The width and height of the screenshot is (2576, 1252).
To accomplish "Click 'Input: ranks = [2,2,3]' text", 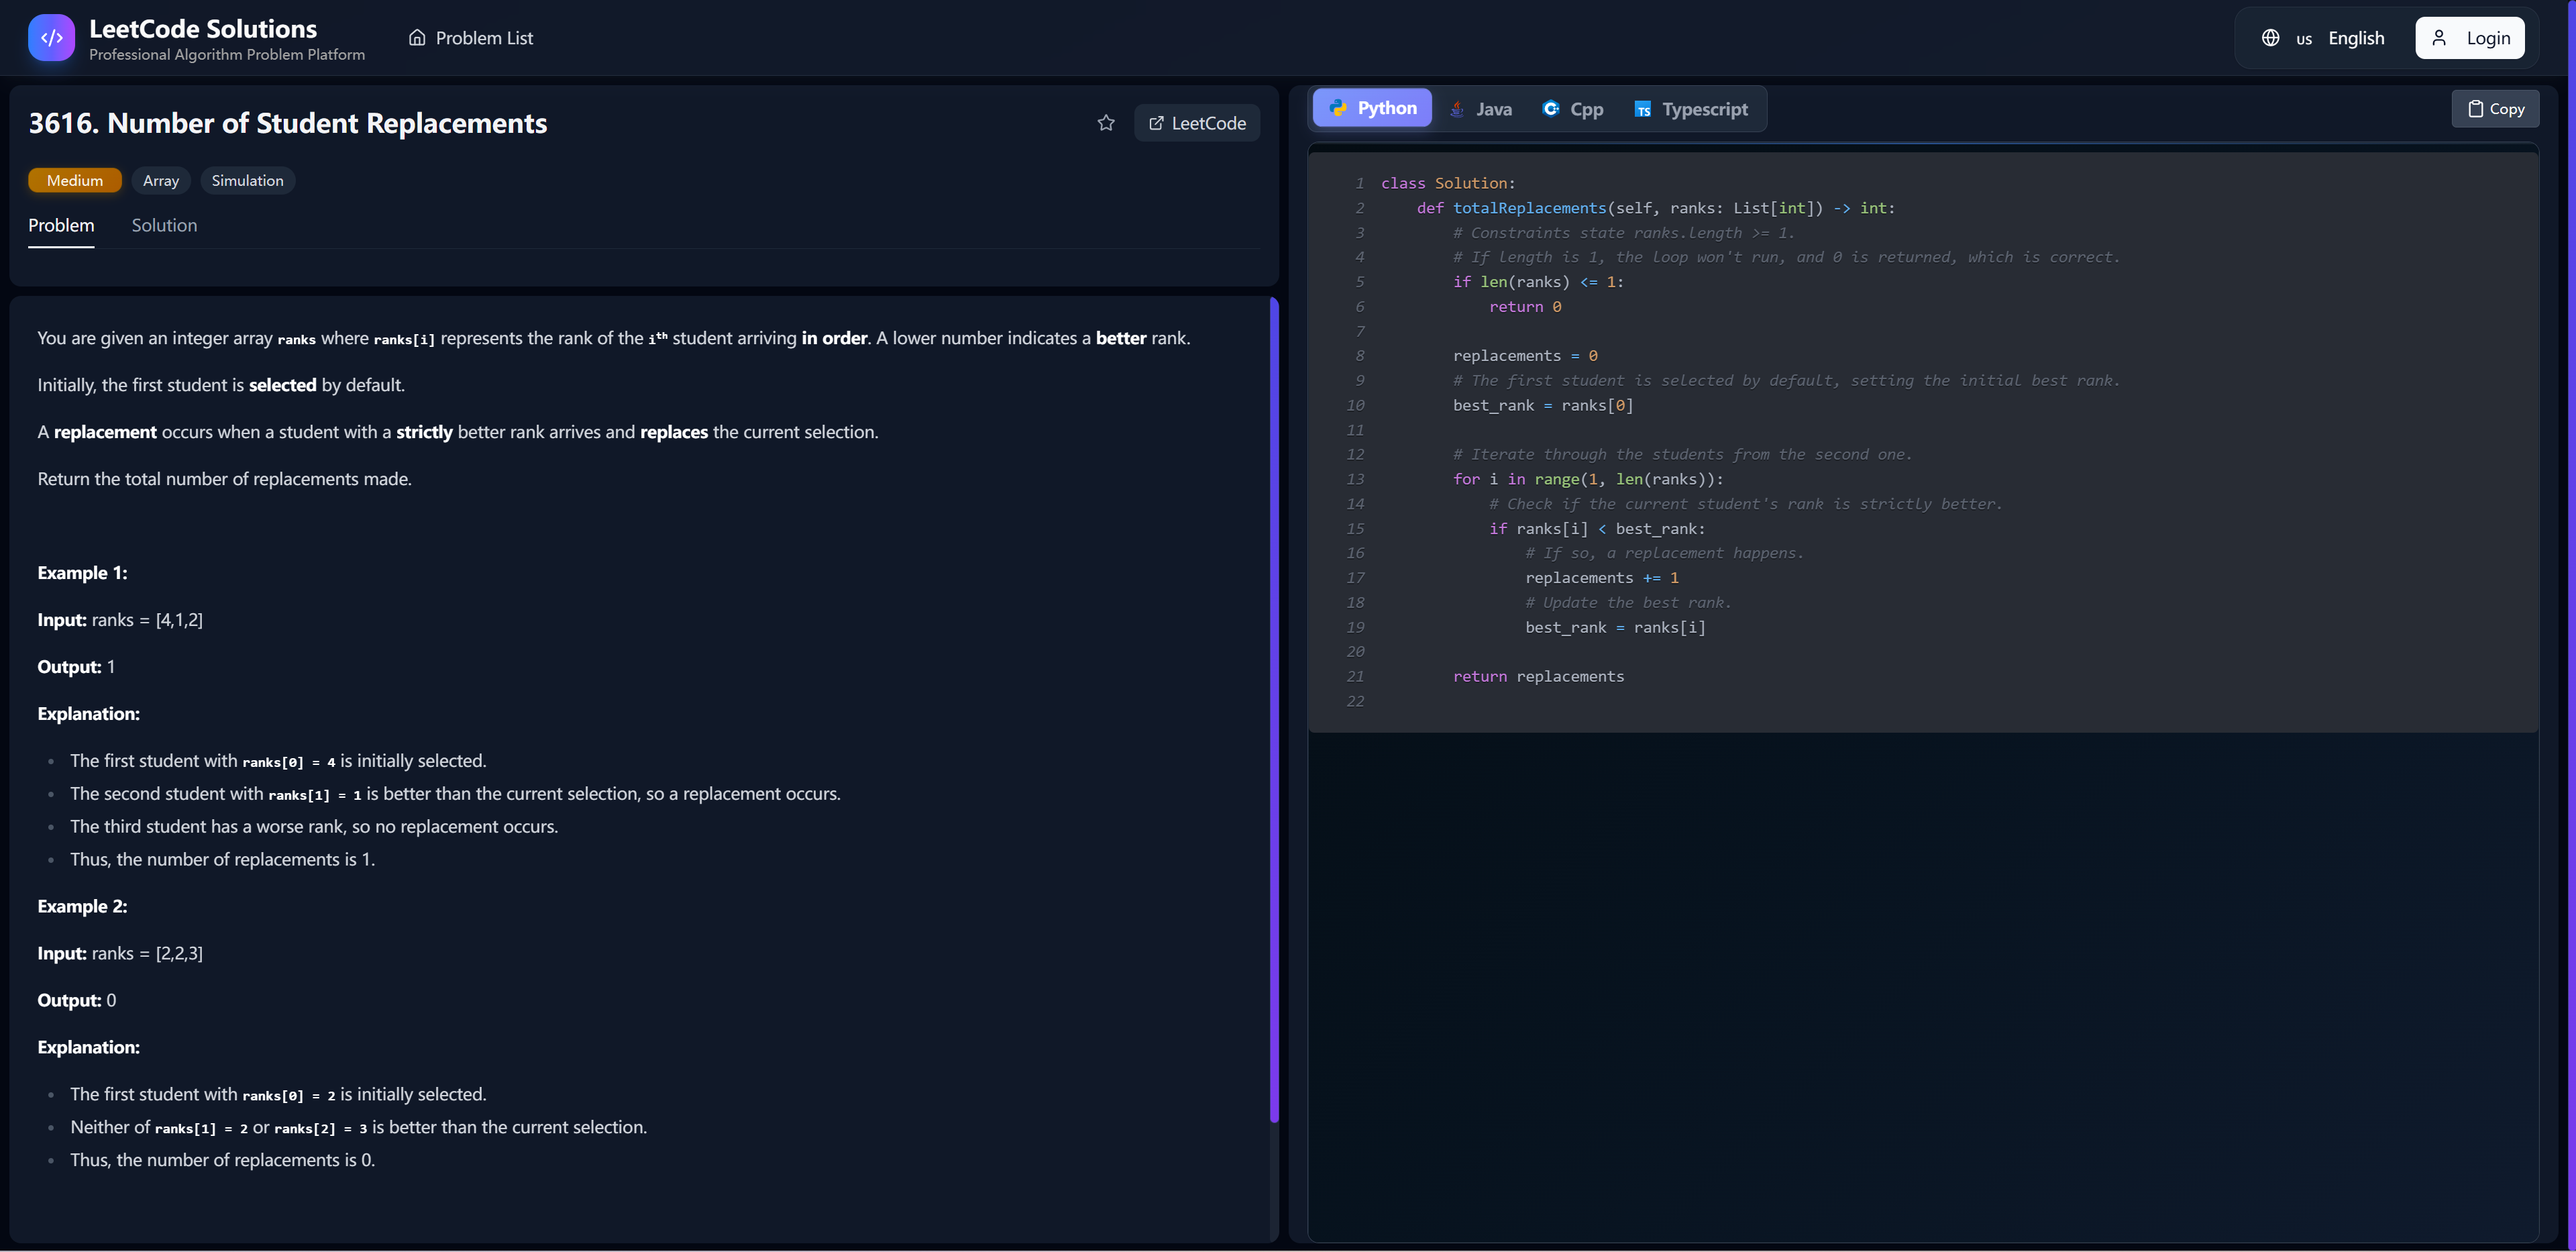I will pos(120,953).
